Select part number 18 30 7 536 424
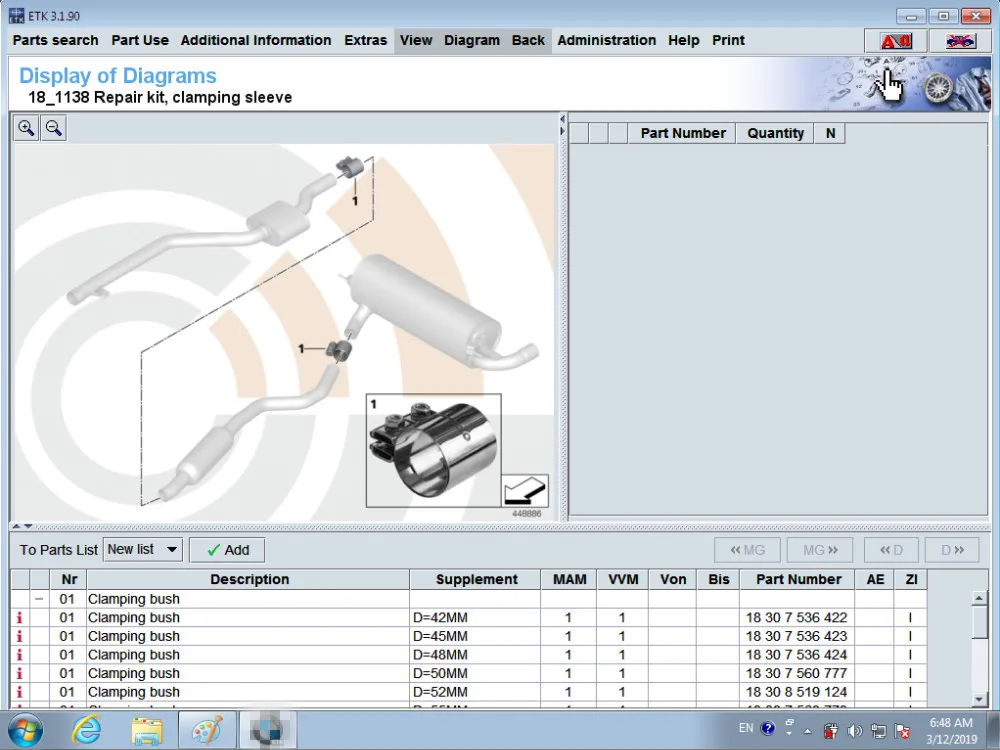Screen dimensions: 1000x750 [x=796, y=654]
